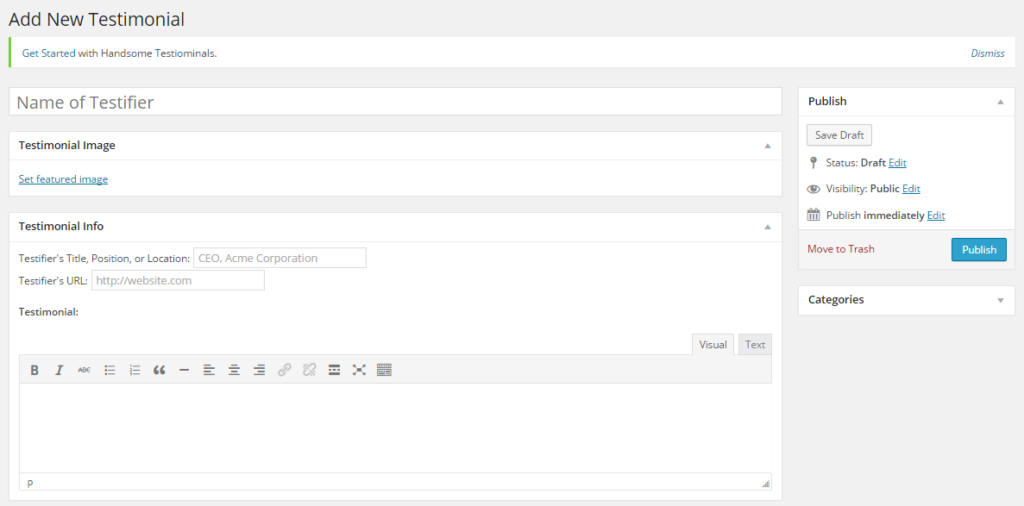Align text left
Viewport: 1024px width, 506px height.
209,370
